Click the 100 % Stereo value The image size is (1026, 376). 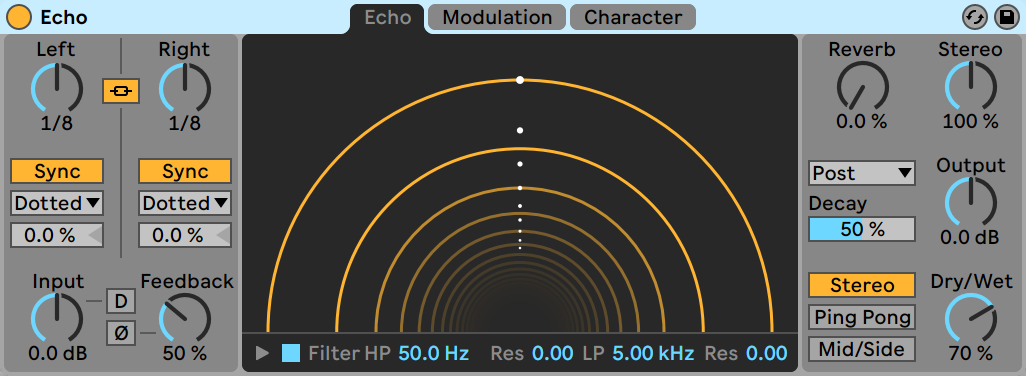pyautogui.click(x=970, y=121)
